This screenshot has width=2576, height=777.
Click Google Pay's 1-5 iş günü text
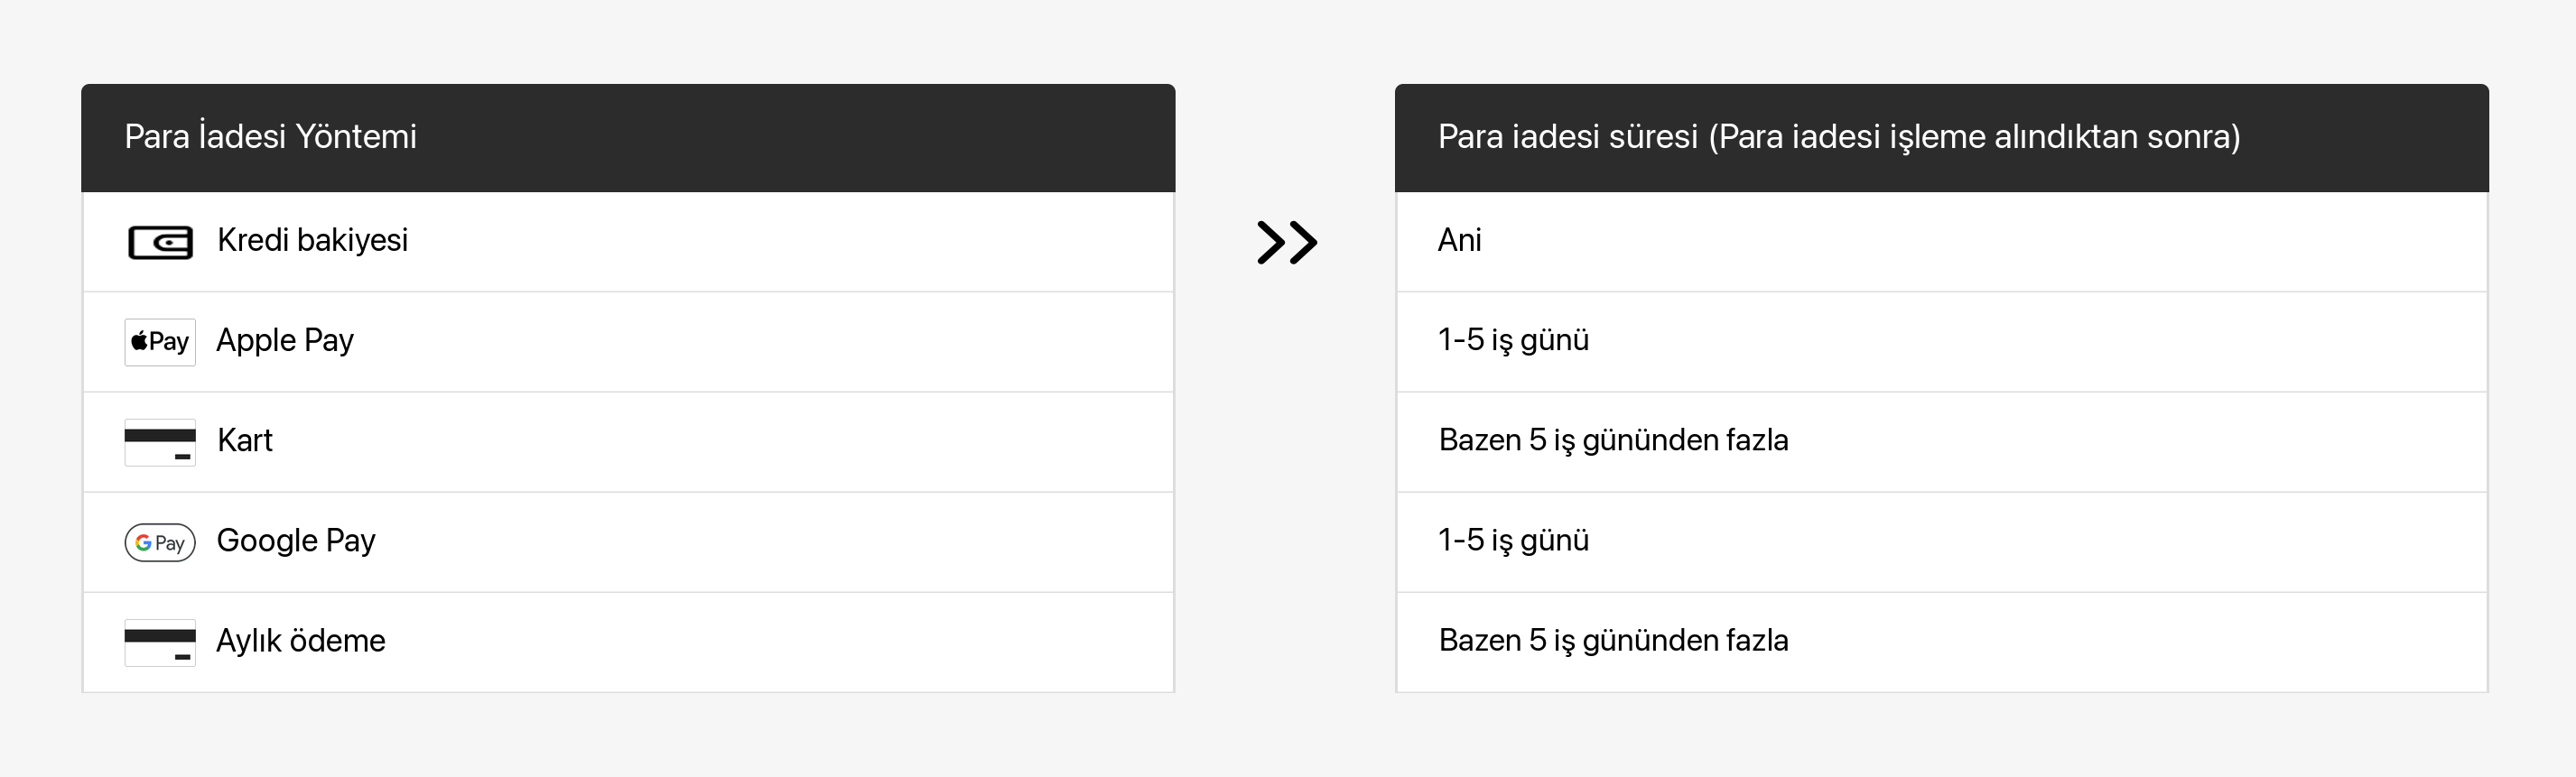coord(1513,540)
